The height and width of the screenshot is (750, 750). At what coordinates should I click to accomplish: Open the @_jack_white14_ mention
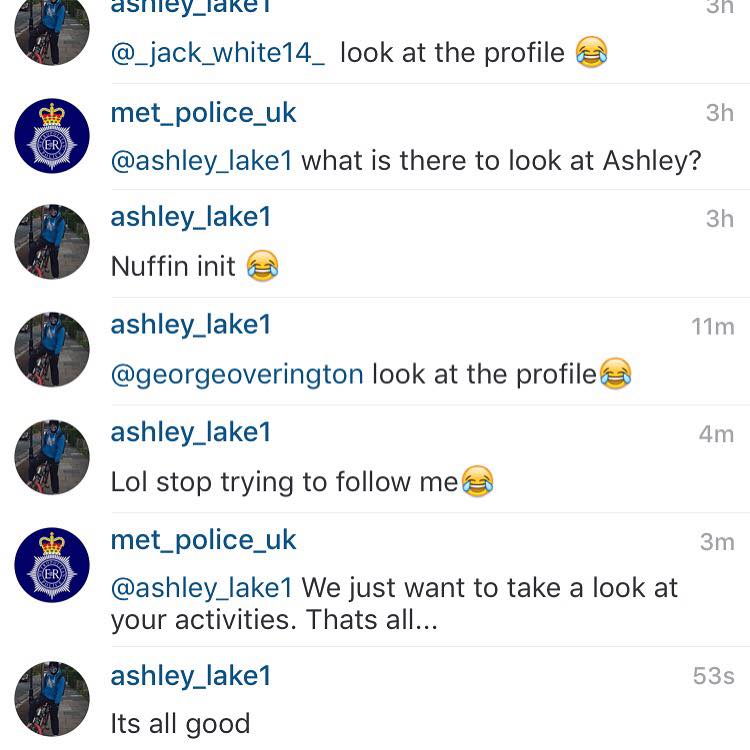point(218,53)
